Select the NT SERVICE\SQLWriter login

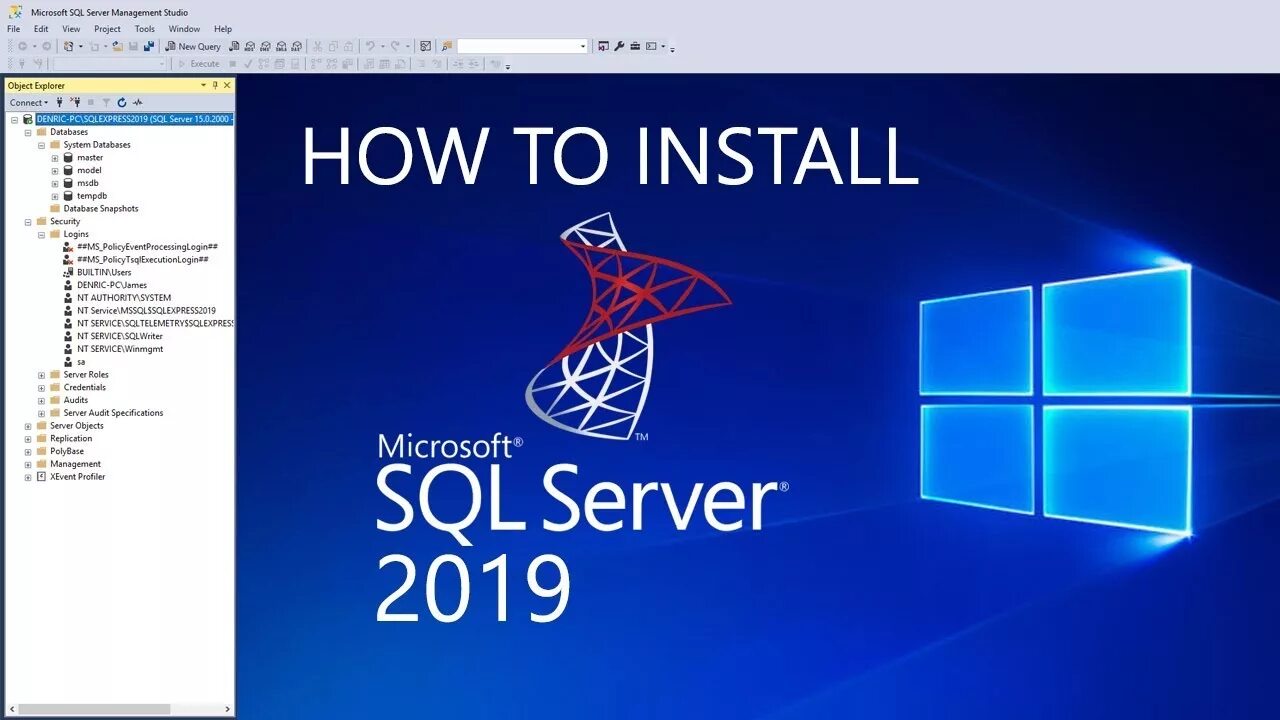pyautogui.click(x=120, y=336)
